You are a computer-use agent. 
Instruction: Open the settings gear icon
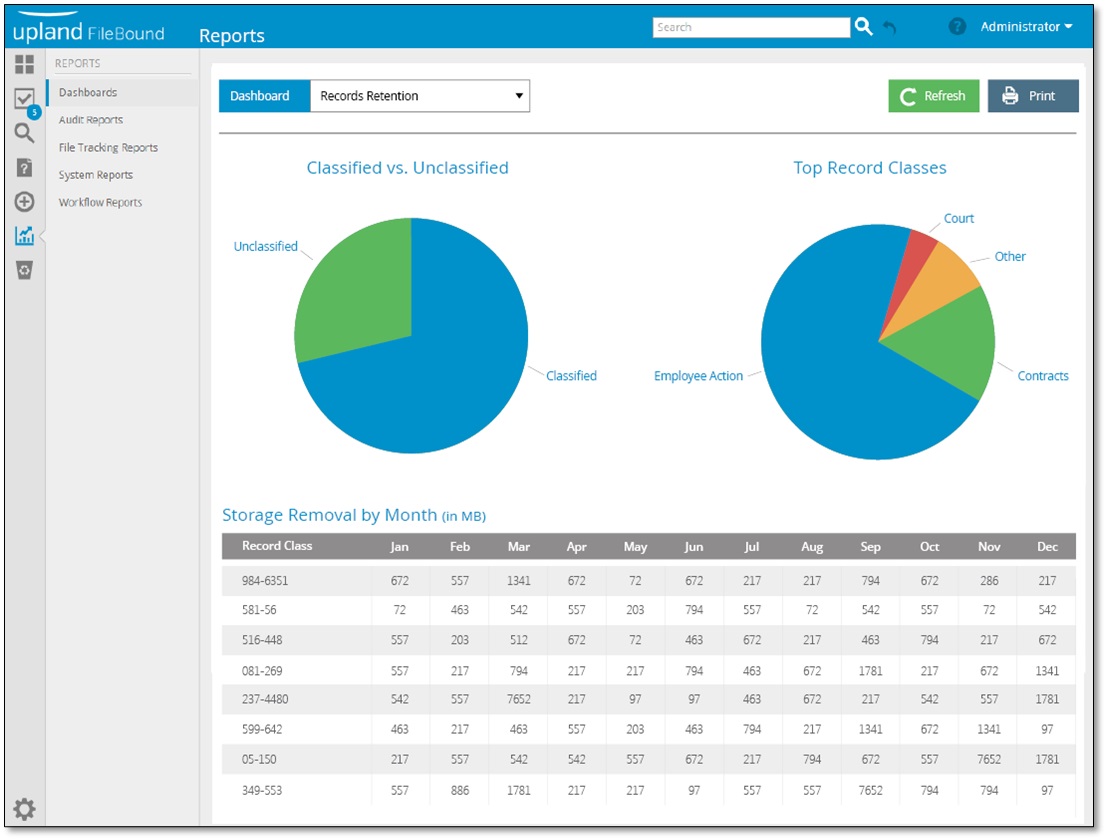point(24,810)
